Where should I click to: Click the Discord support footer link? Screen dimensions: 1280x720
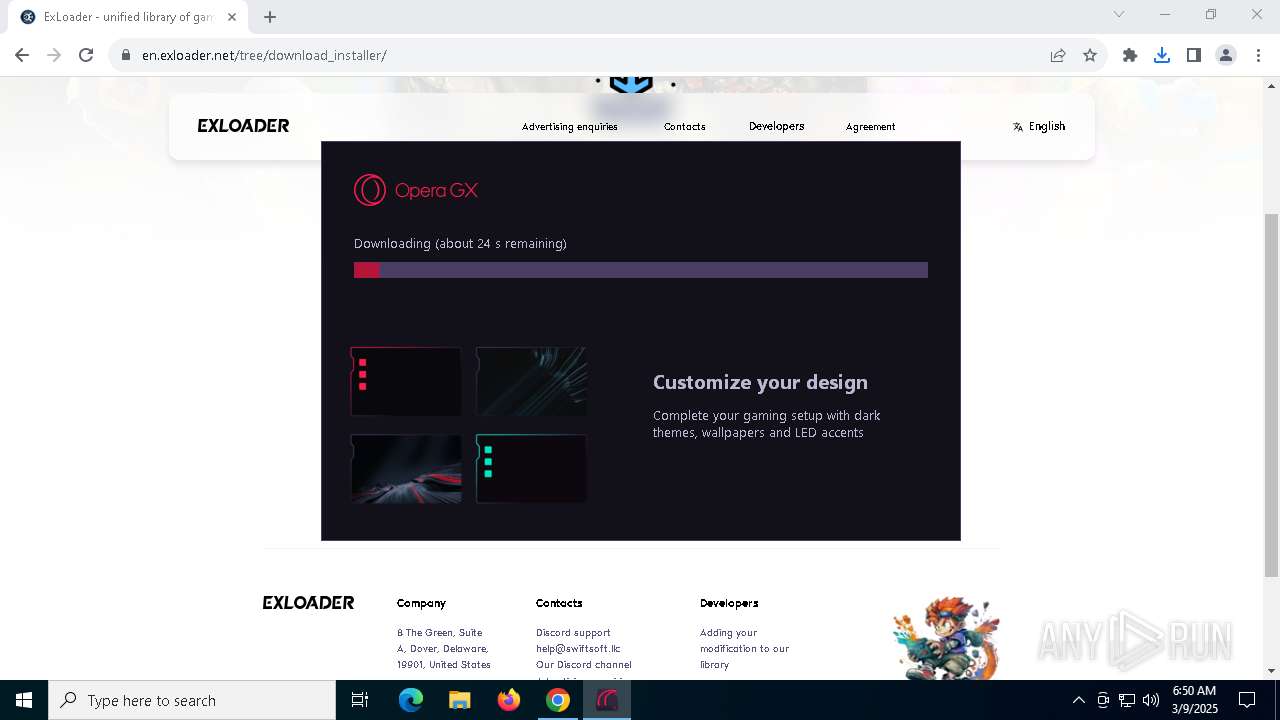[x=573, y=633]
